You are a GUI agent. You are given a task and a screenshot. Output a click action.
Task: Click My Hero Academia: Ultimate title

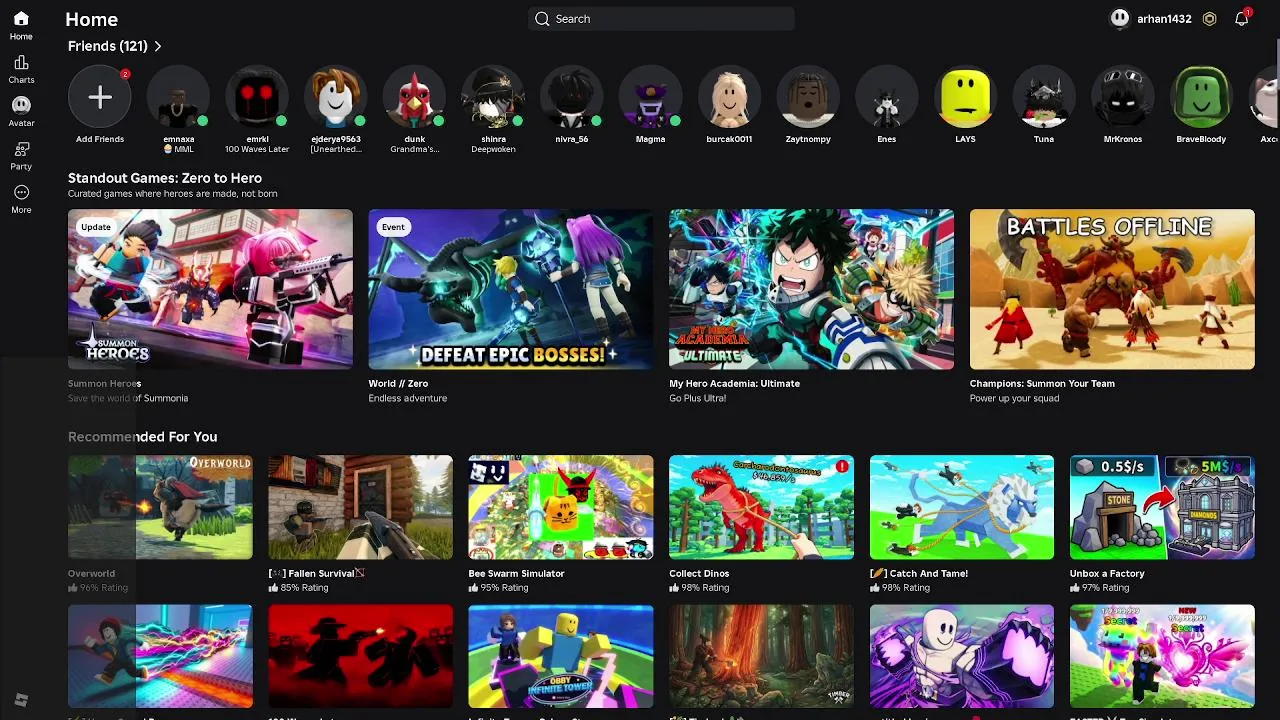point(734,383)
